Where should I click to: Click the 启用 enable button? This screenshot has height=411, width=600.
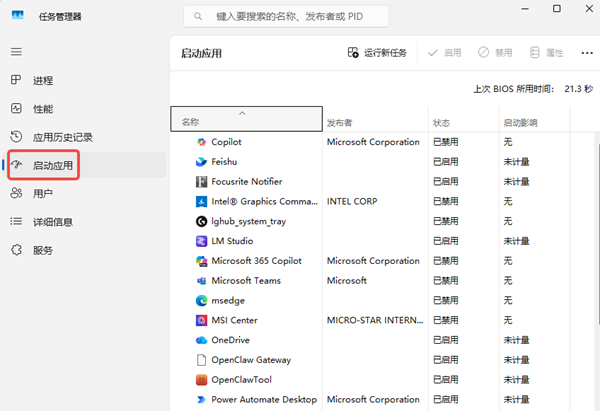point(444,53)
